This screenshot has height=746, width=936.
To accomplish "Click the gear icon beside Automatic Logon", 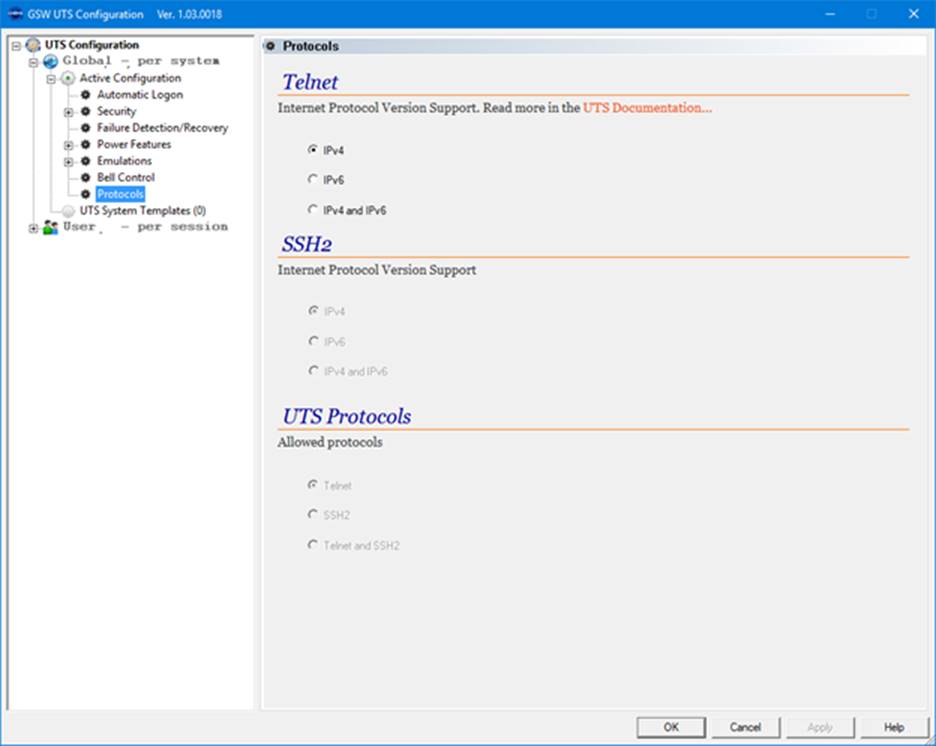I will coord(85,94).
